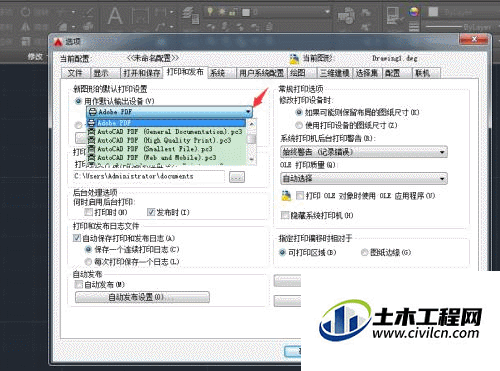This screenshot has width=500, height=371.
Task: Toggle 打印 OLE 对象时使用 OLE 应用程序 checkbox
Action: (300, 195)
